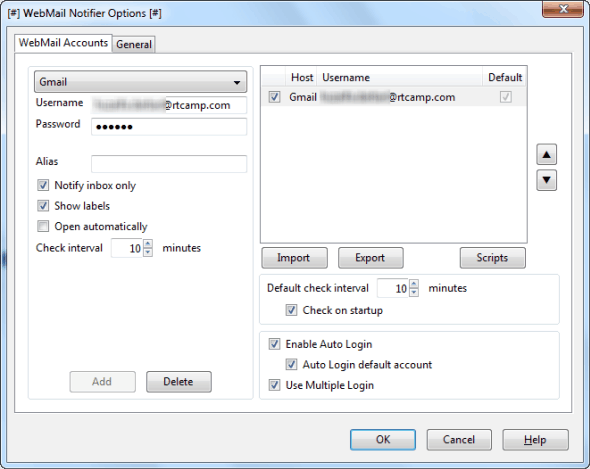Move selected account up with arrow
This screenshot has width=590, height=469.
tap(546, 154)
